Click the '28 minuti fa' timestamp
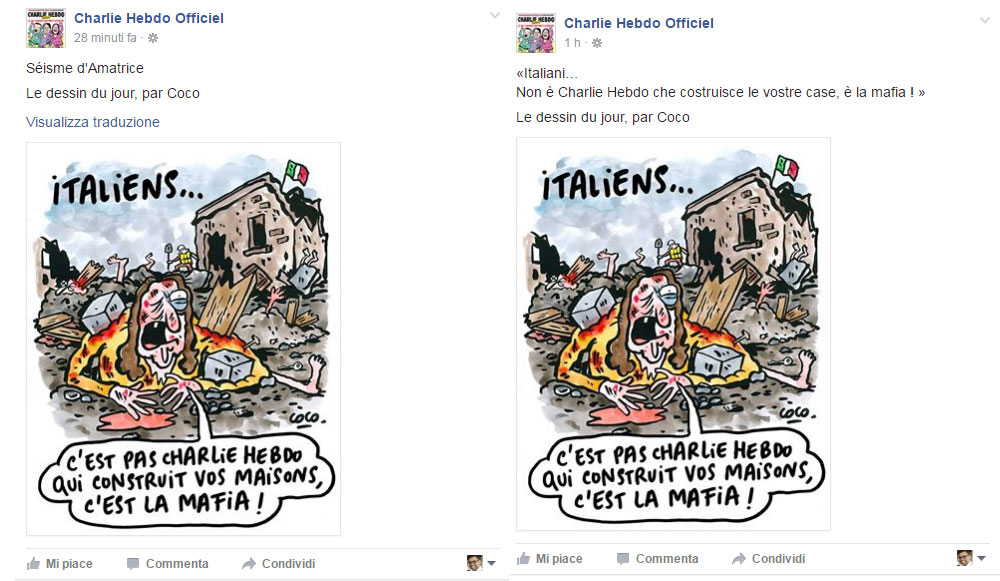The width and height of the screenshot is (1000, 581). click(x=105, y=38)
